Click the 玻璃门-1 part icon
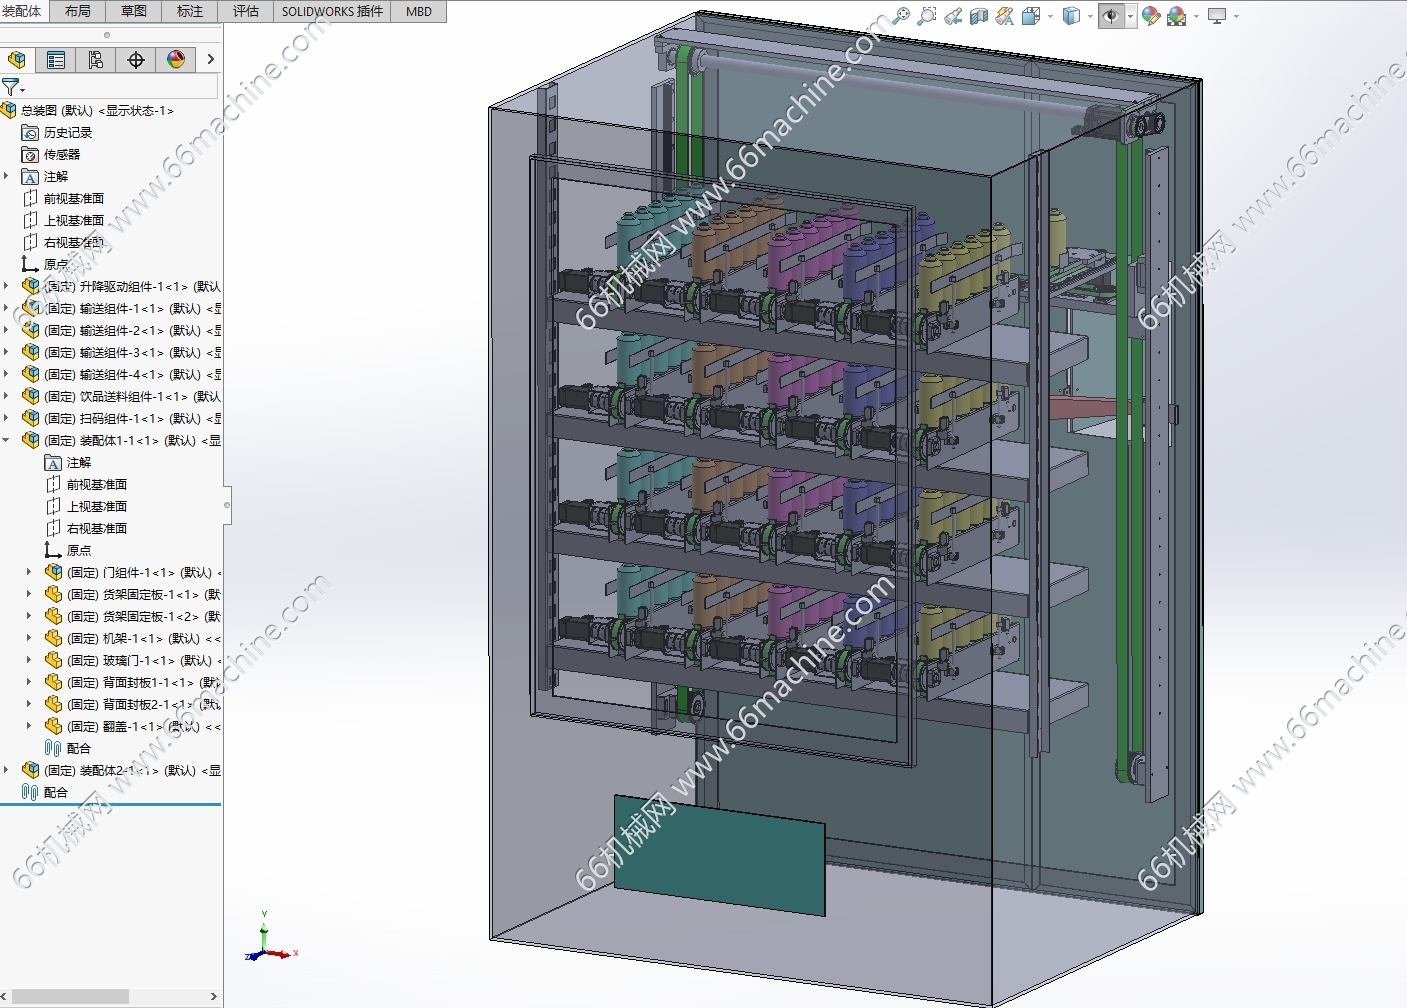Screen dimensions: 1407x1008 [54, 660]
